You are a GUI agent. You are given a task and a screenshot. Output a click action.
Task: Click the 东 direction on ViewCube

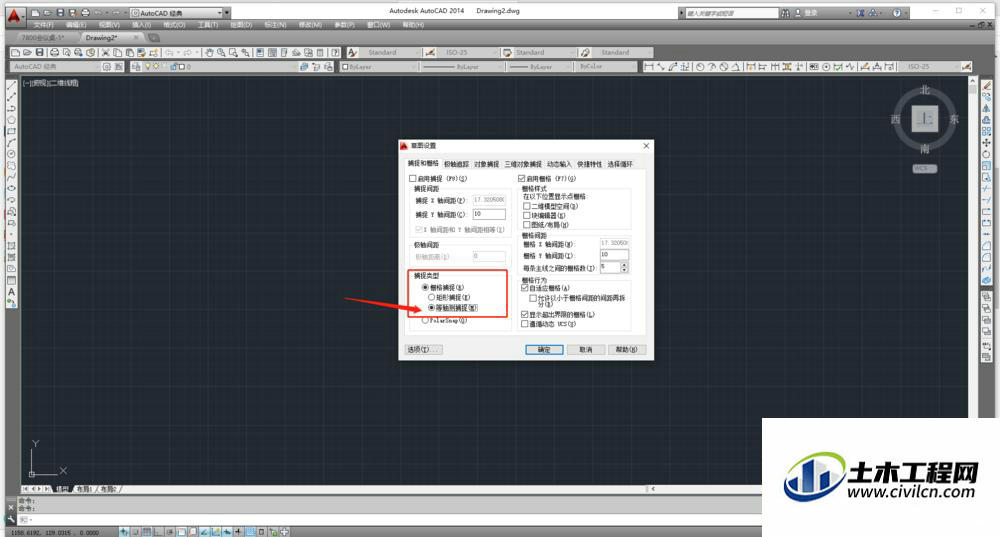(954, 119)
